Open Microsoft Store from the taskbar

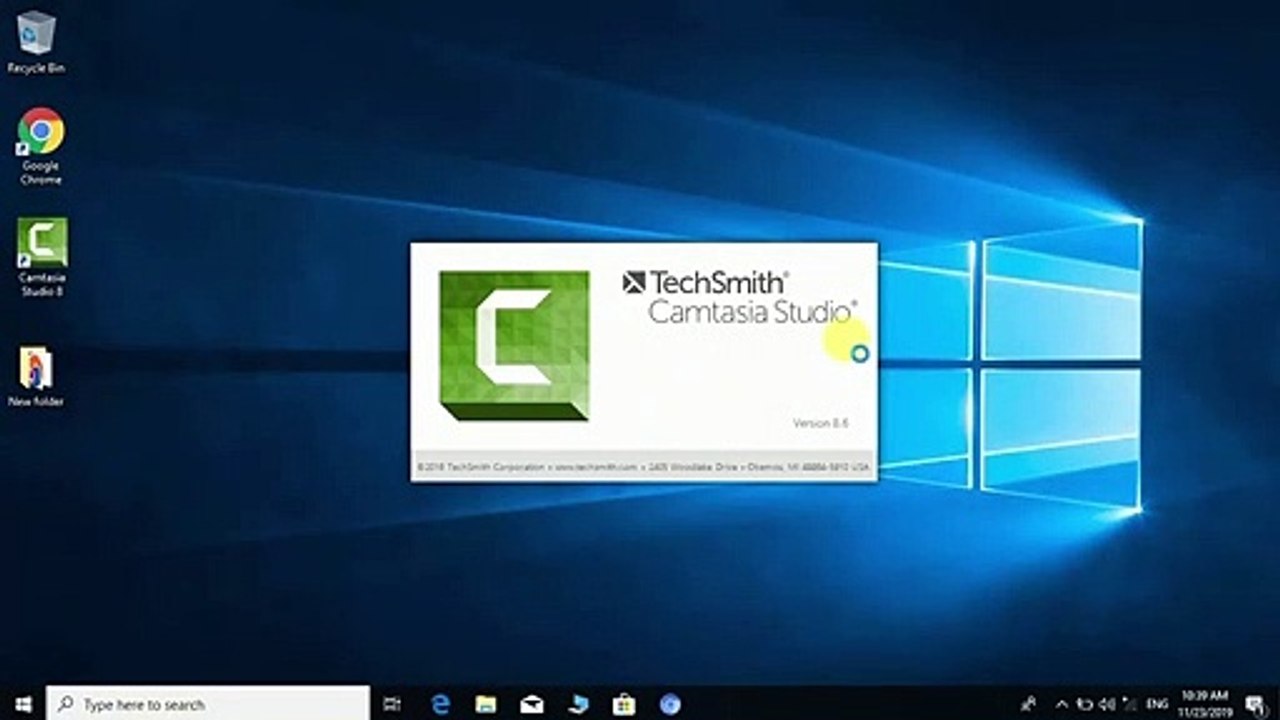624,704
